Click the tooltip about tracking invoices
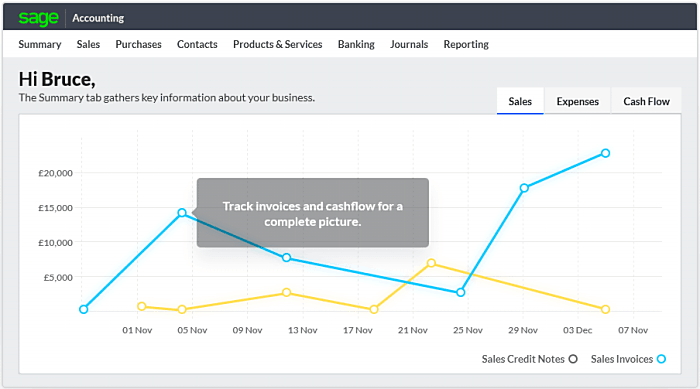Image resolution: width=700 pixels, height=389 pixels. (x=312, y=213)
